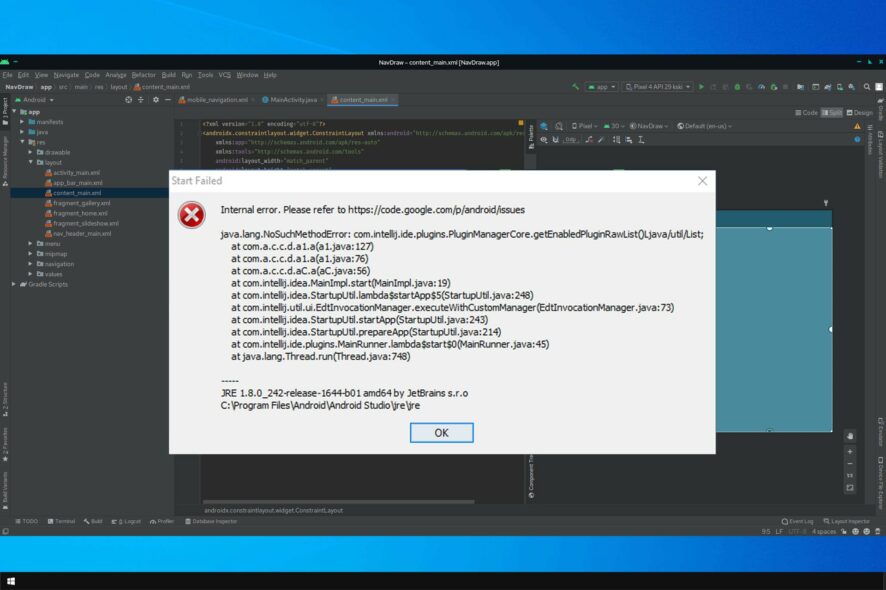Click the zoom in plus on design surface
The image size is (886, 590).
pyautogui.click(x=850, y=452)
